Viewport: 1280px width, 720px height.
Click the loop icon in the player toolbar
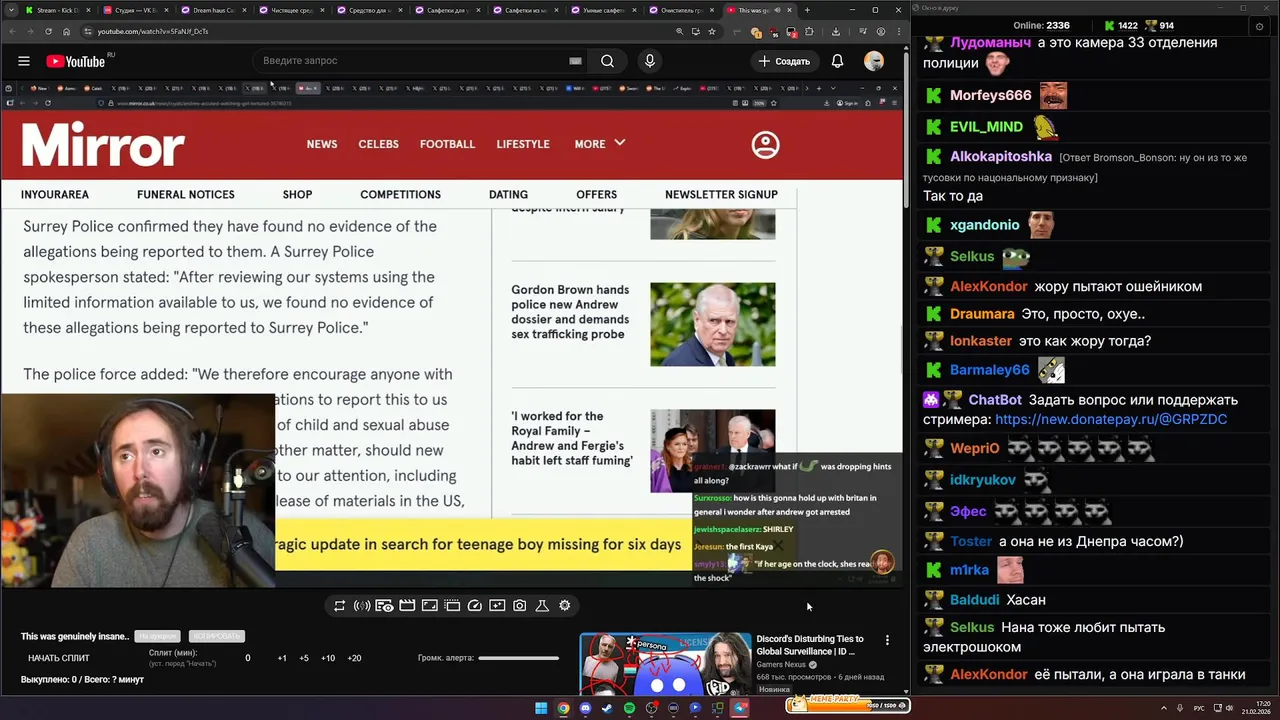point(339,606)
